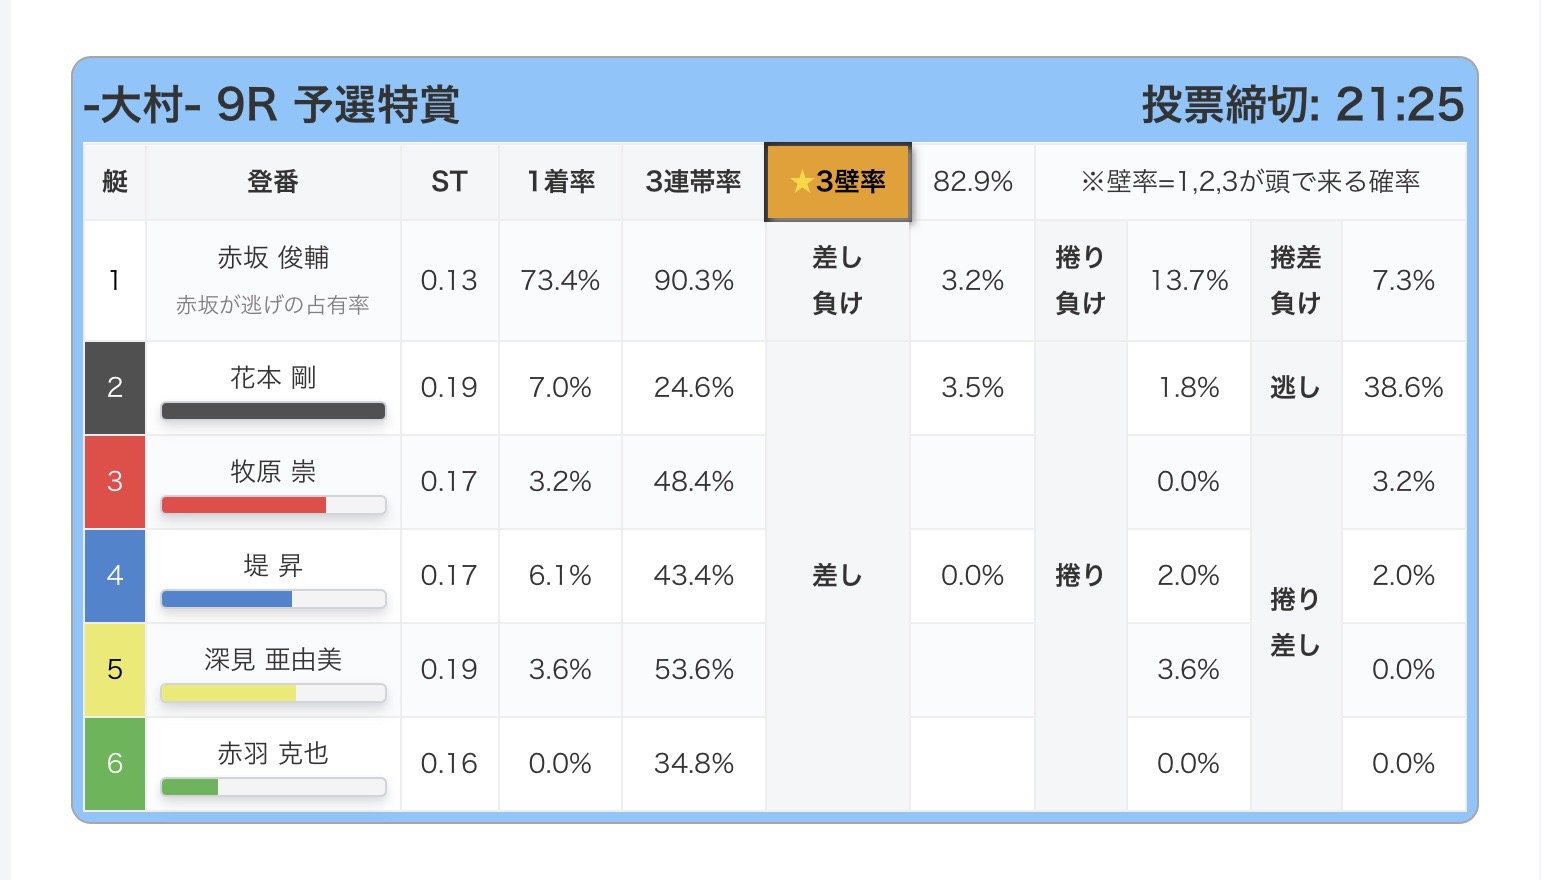The image size is (1541, 880).
Task: Click the ST column header
Action: (x=449, y=181)
